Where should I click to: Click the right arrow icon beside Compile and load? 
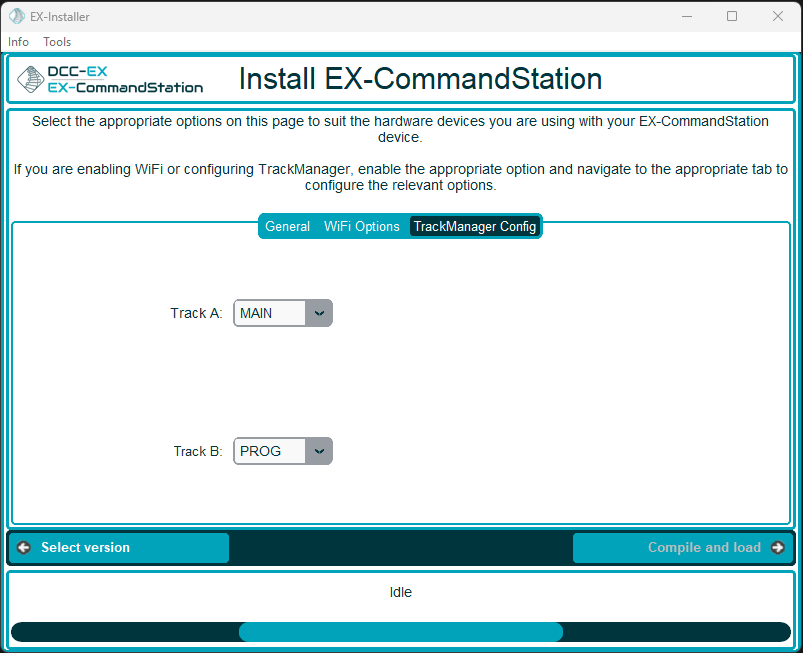pos(777,547)
